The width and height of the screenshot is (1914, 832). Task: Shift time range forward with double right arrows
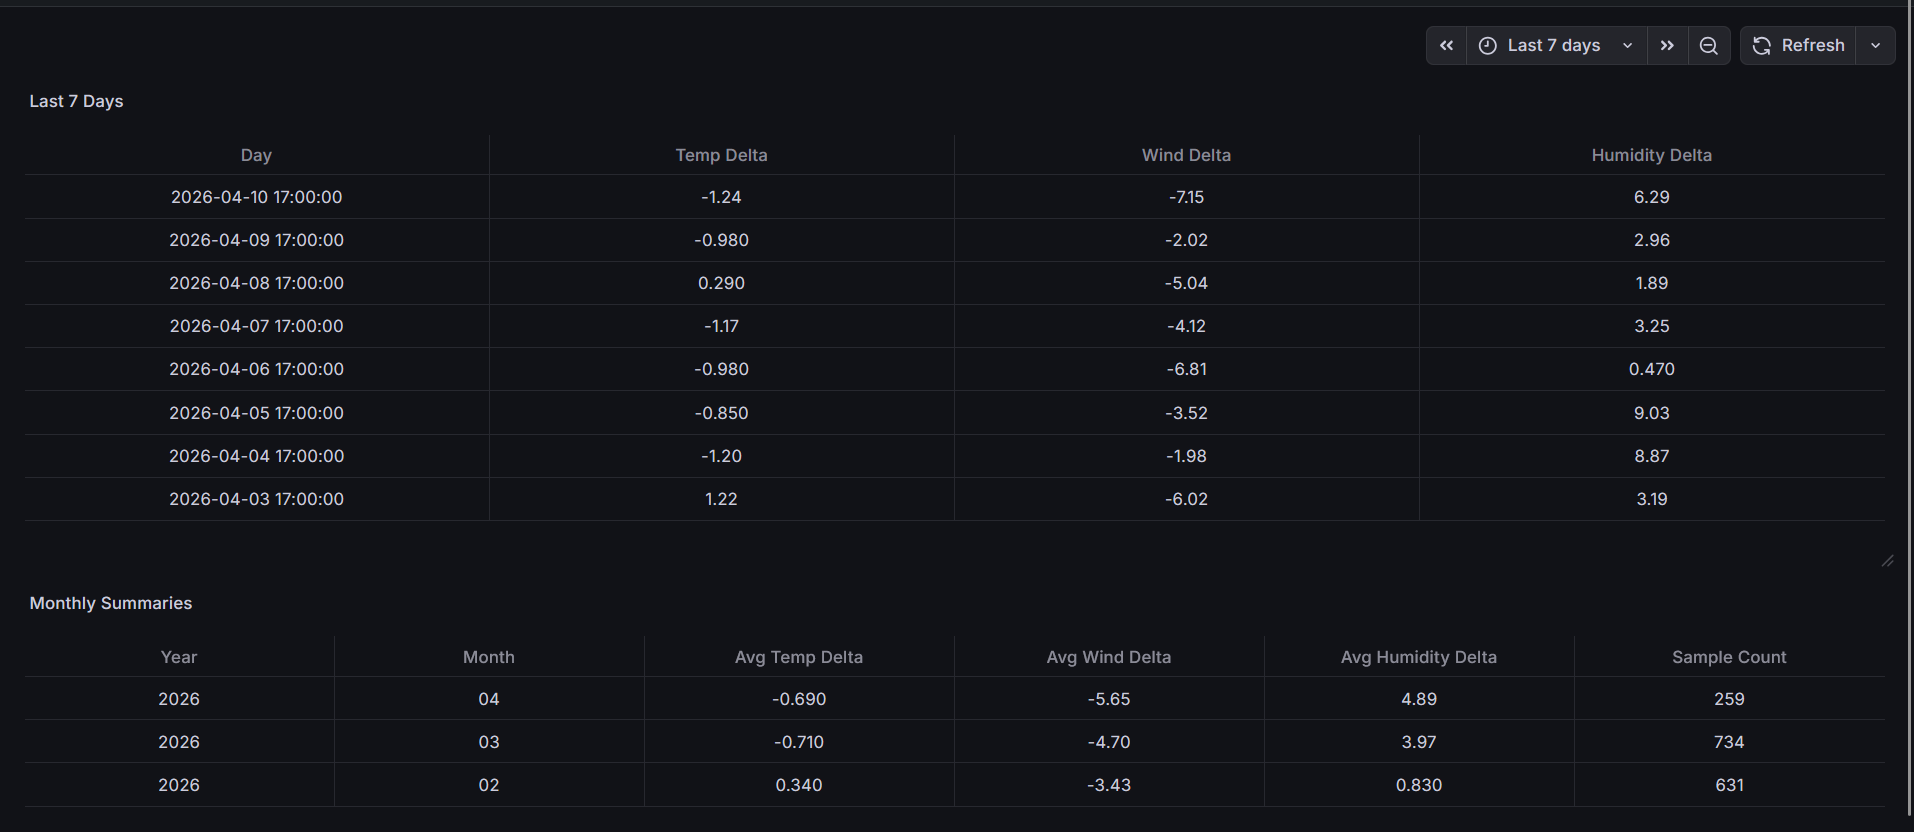[x=1666, y=45]
